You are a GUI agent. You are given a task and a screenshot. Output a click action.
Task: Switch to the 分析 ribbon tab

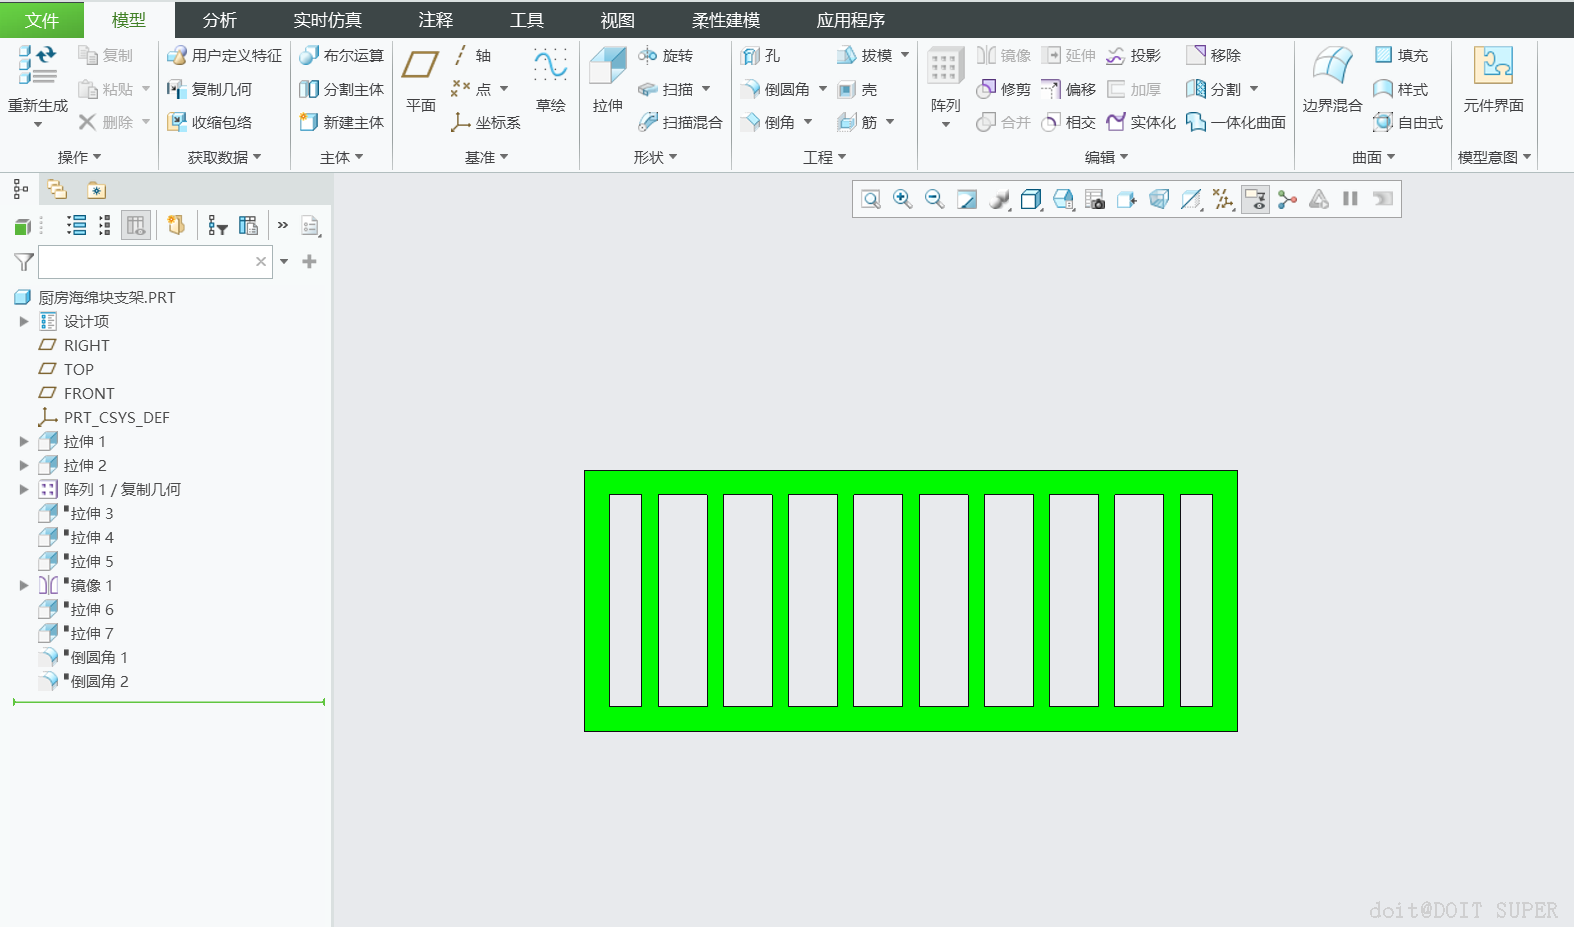[x=219, y=20]
